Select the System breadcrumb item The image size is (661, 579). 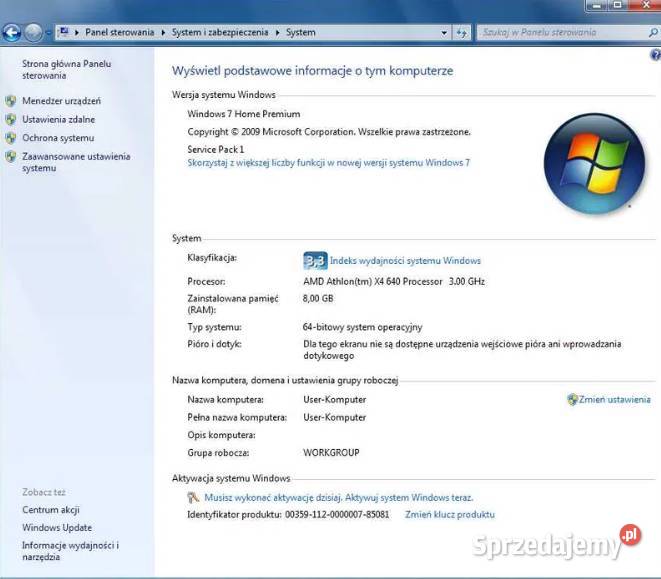click(x=301, y=32)
